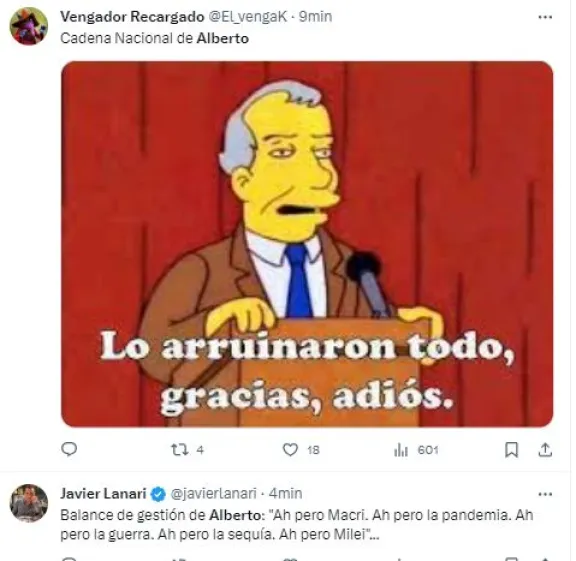Open more options on Vengador Recargado tweet
This screenshot has width=576, height=561.
pos(545,17)
